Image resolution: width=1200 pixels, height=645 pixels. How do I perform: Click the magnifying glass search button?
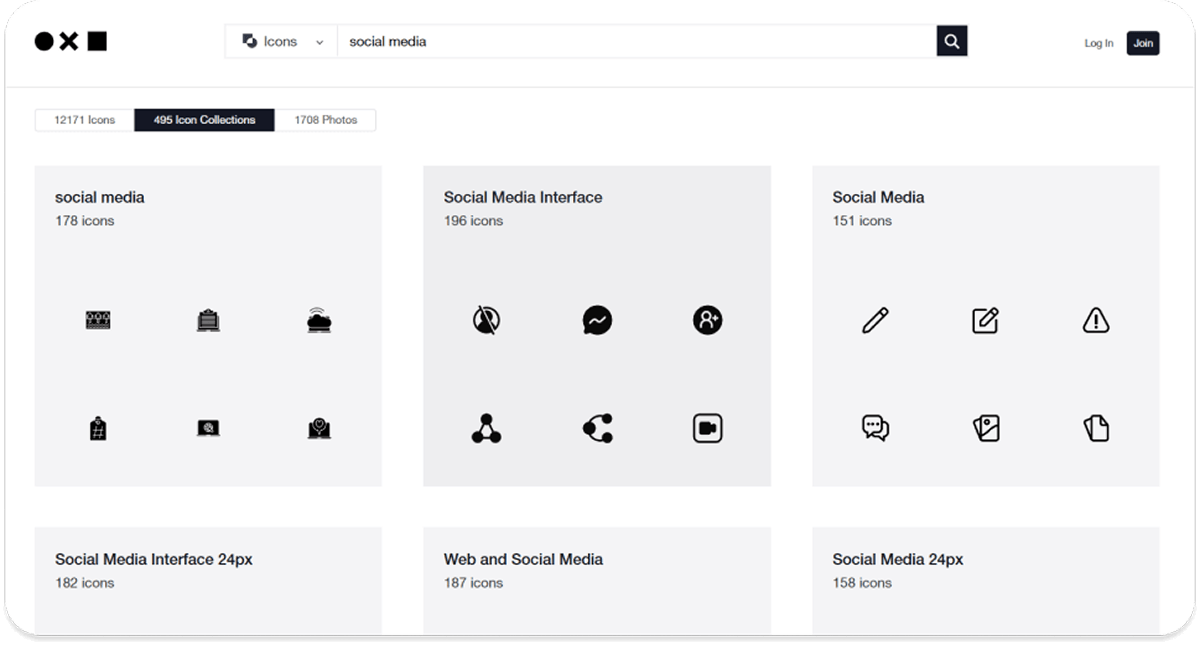click(x=952, y=41)
